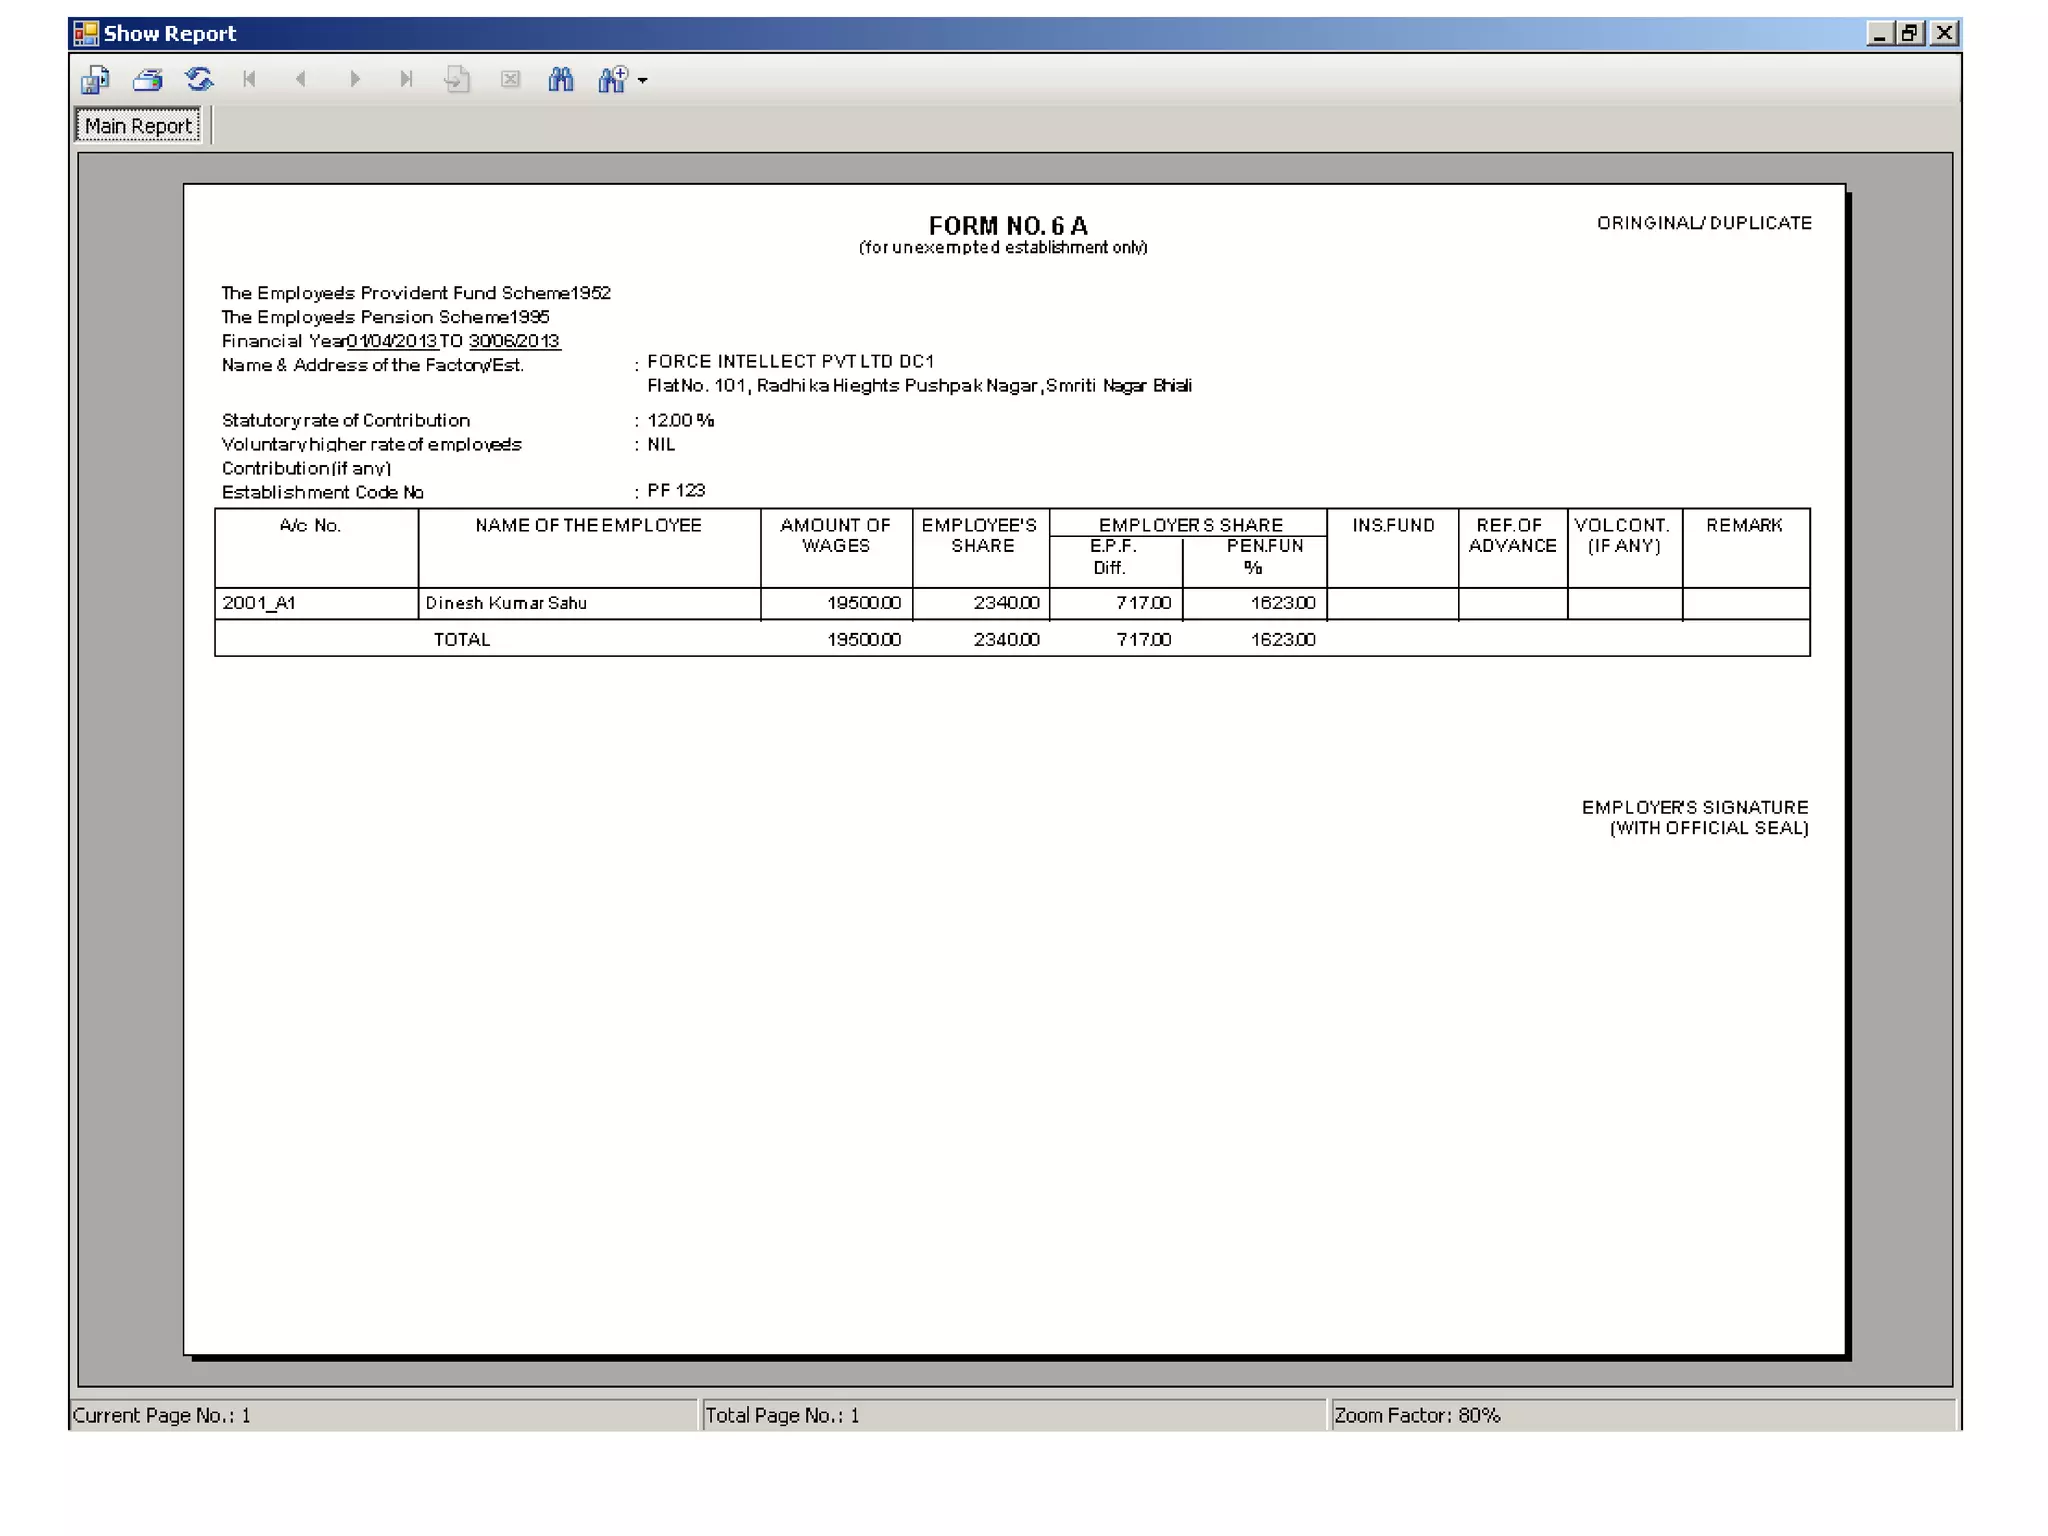This screenshot has height=1536, width=2048.
Task: Refresh the report with arrows icon
Action: coord(200,79)
